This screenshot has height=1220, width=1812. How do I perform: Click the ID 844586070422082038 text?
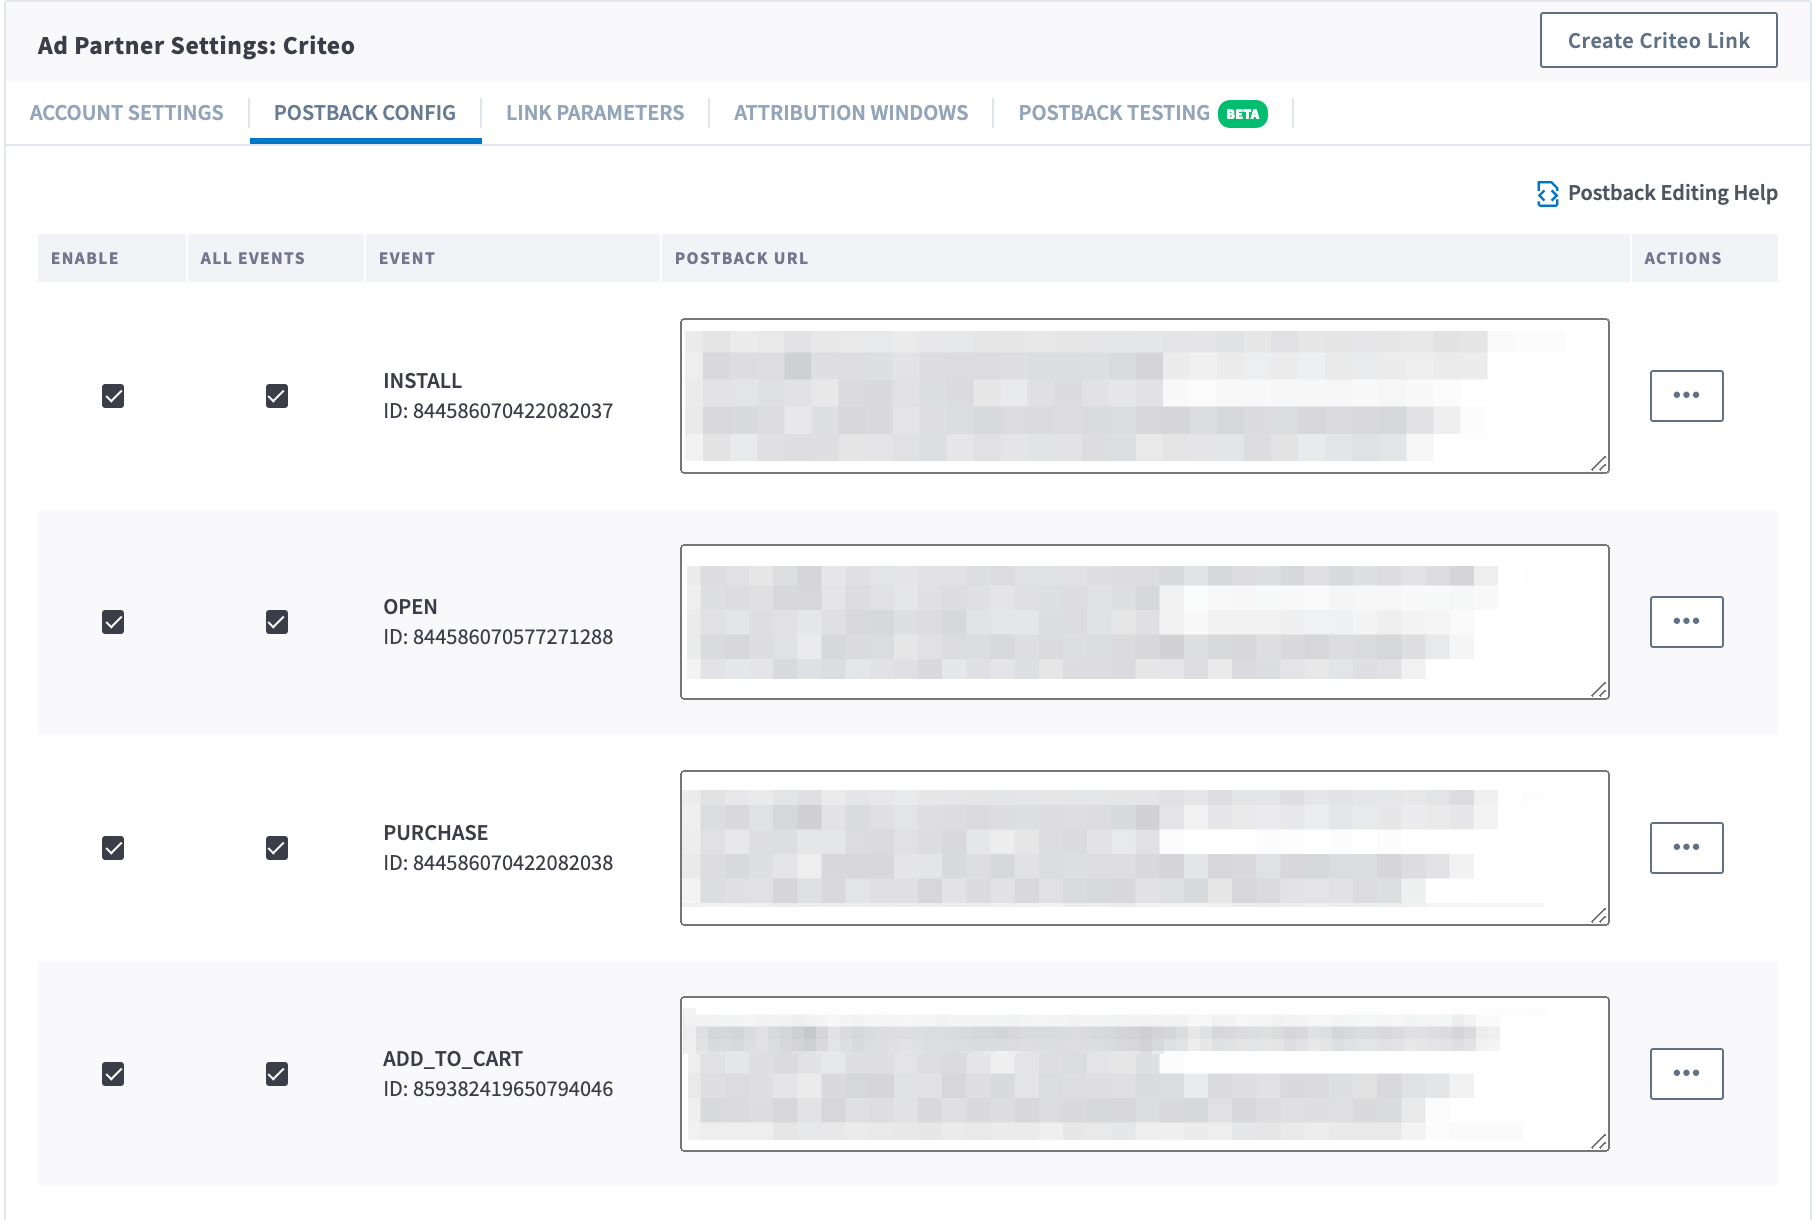pos(498,863)
